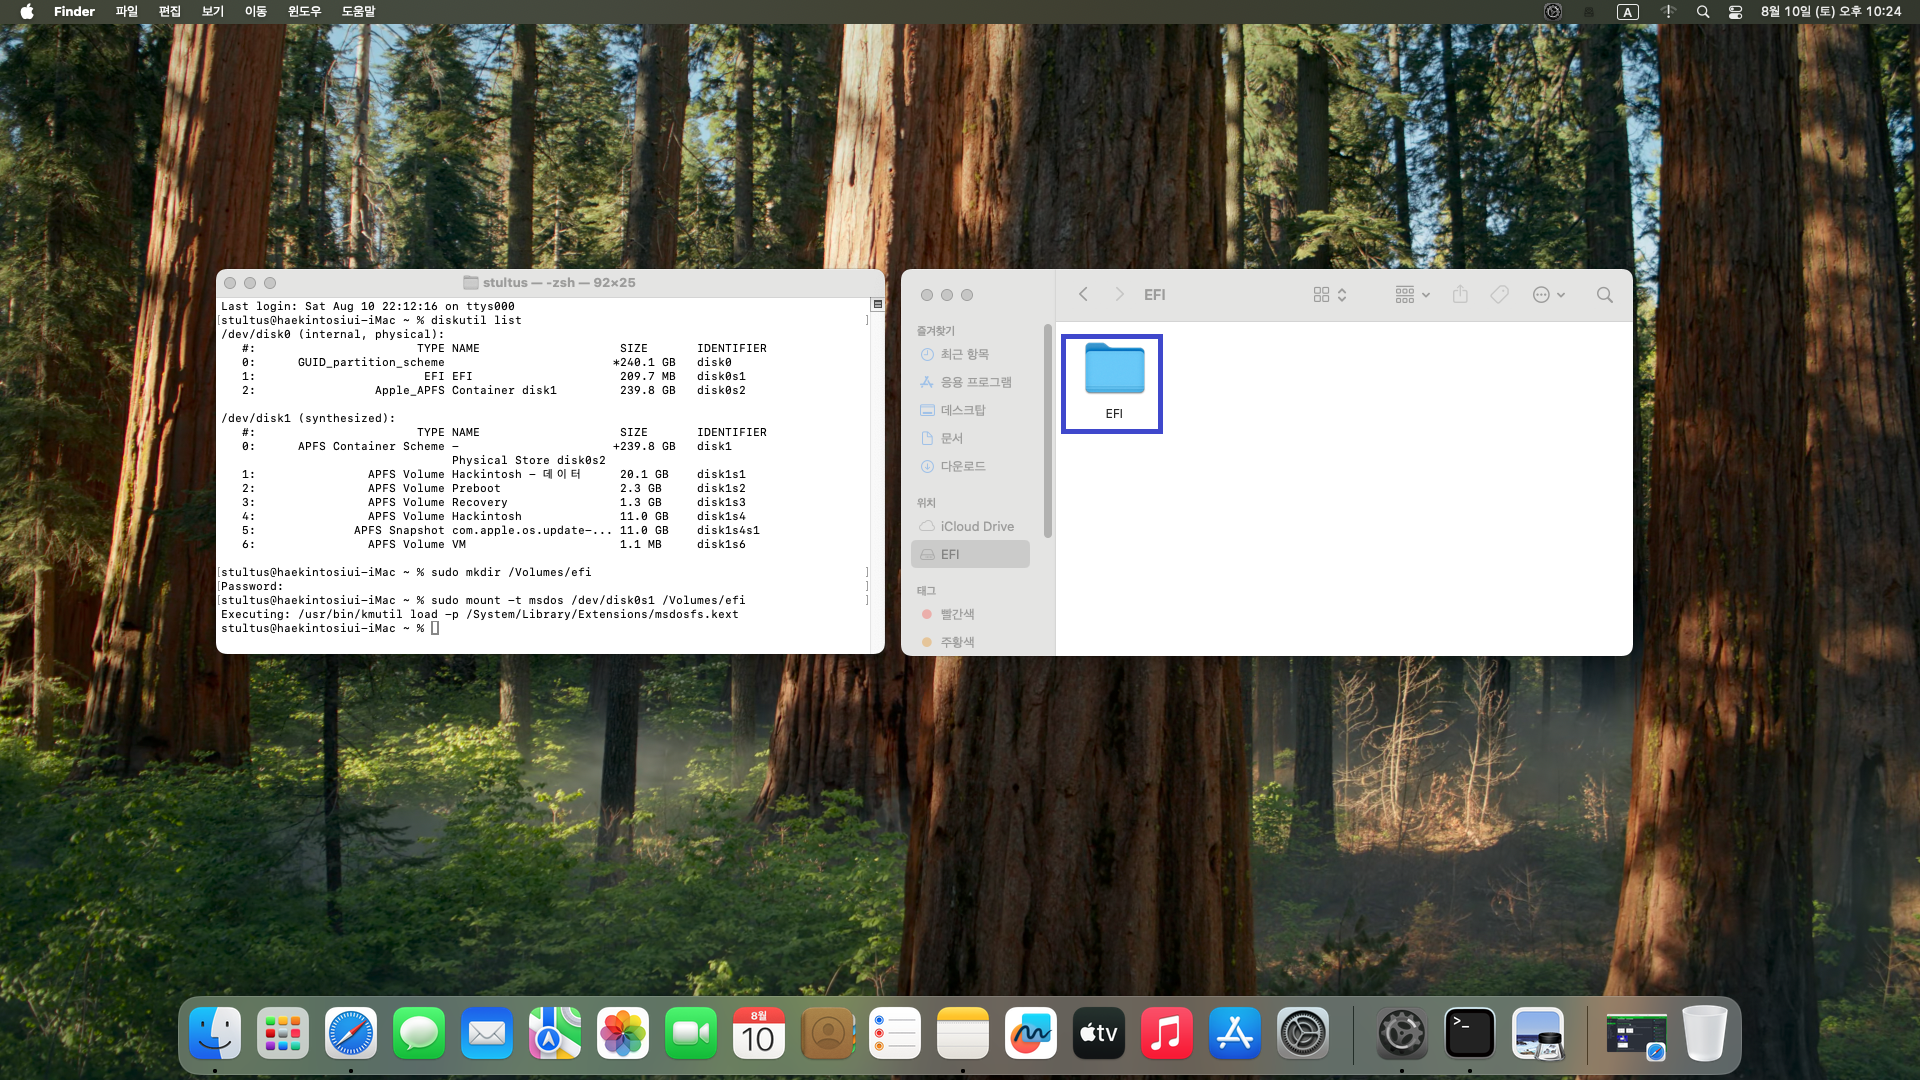The image size is (1920, 1080).
Task: Select iCloud Drive in Finder sidebar
Action: point(970,526)
